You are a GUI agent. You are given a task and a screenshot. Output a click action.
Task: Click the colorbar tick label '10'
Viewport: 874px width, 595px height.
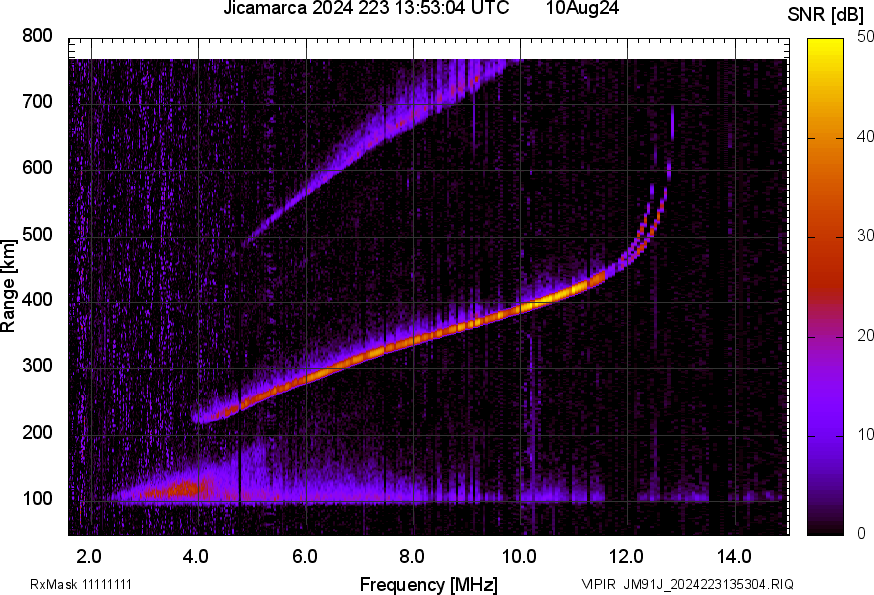click(865, 434)
